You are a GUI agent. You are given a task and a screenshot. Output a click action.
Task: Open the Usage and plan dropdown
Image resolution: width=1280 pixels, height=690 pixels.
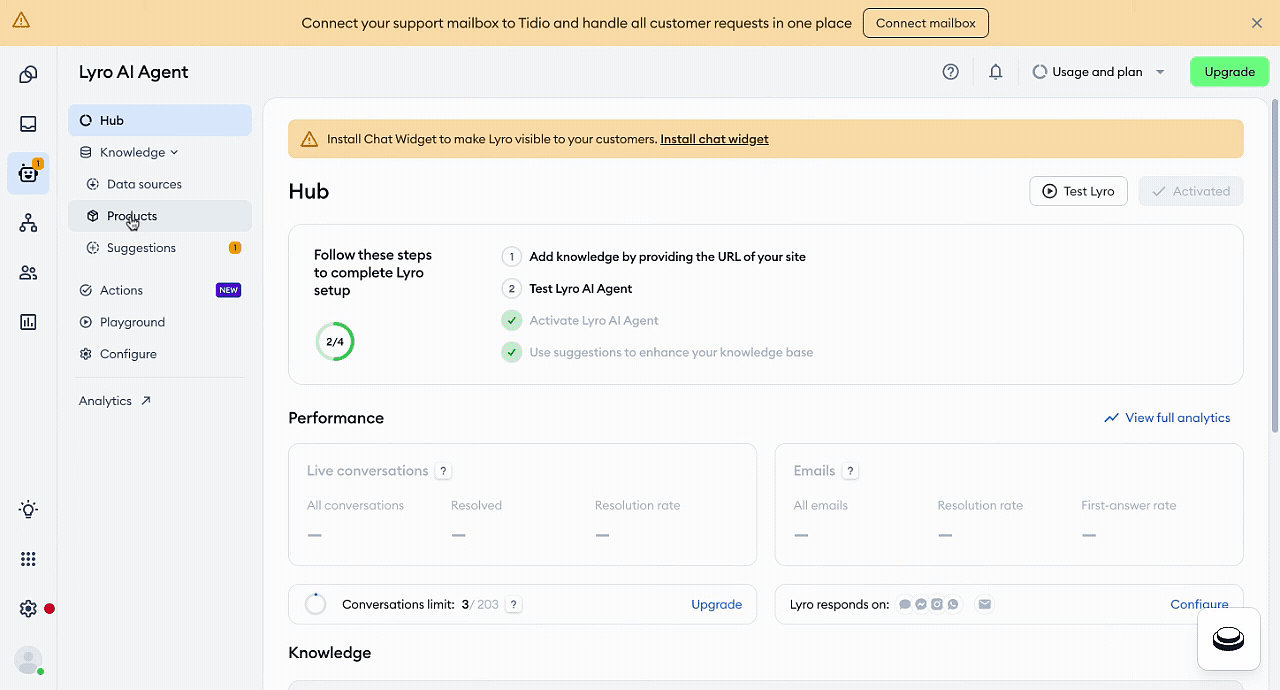pyautogui.click(x=1098, y=72)
